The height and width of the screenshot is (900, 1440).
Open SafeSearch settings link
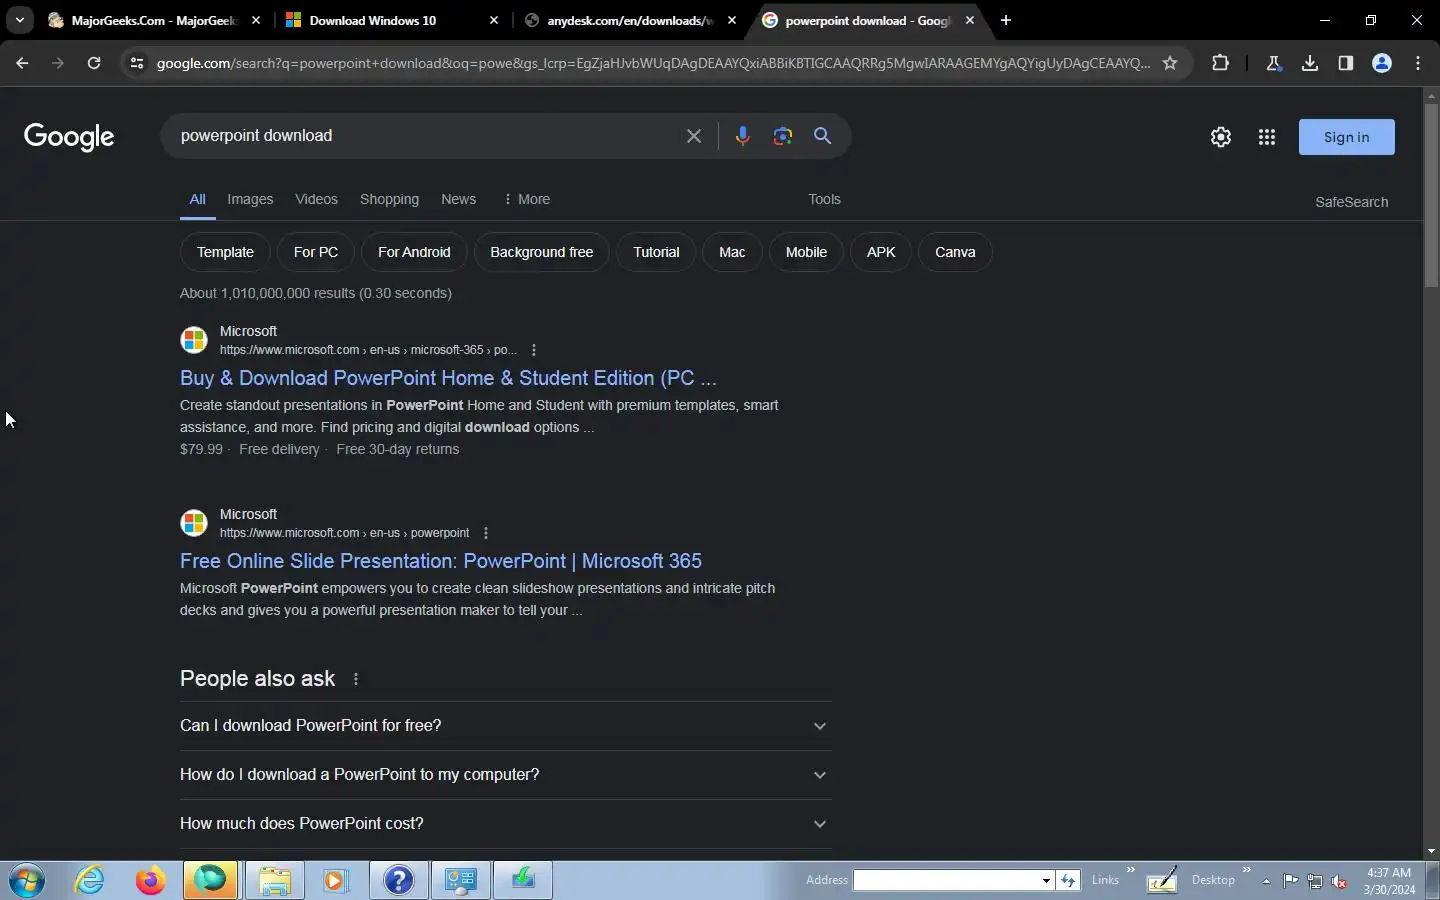(x=1351, y=202)
